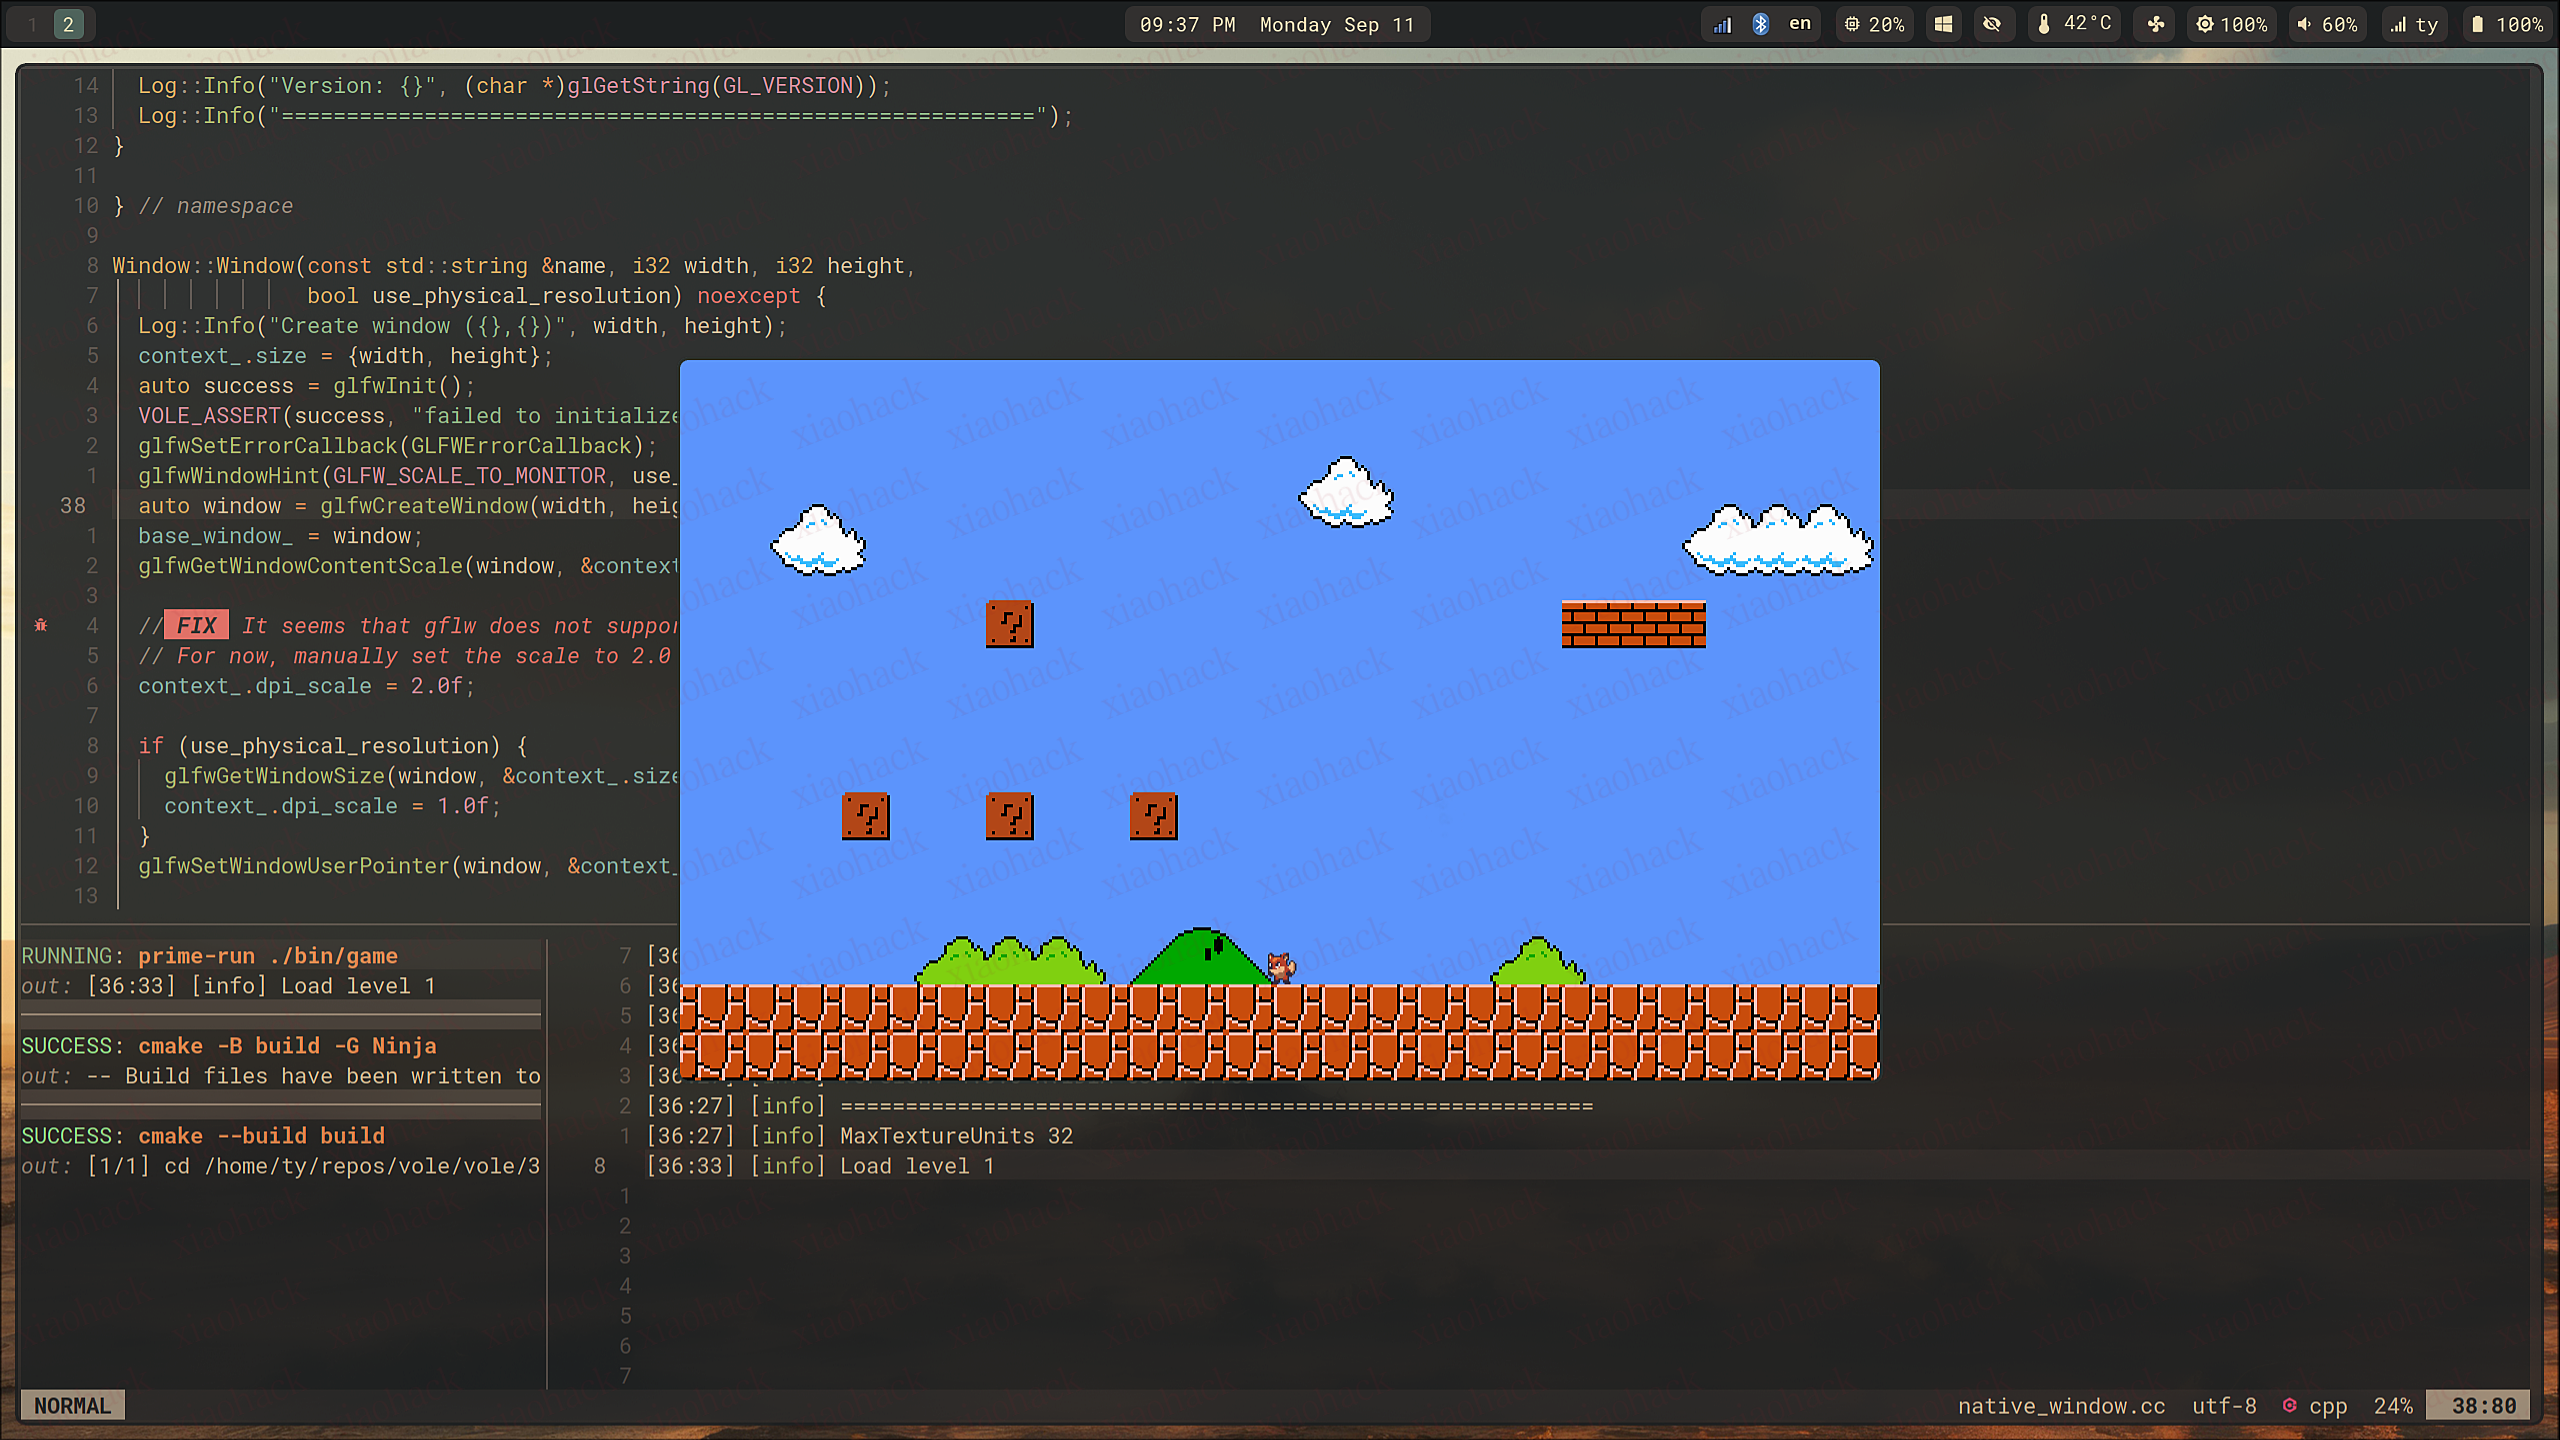Click the network signal bars tray icon
This screenshot has height=1440, width=2560.
click(1722, 24)
